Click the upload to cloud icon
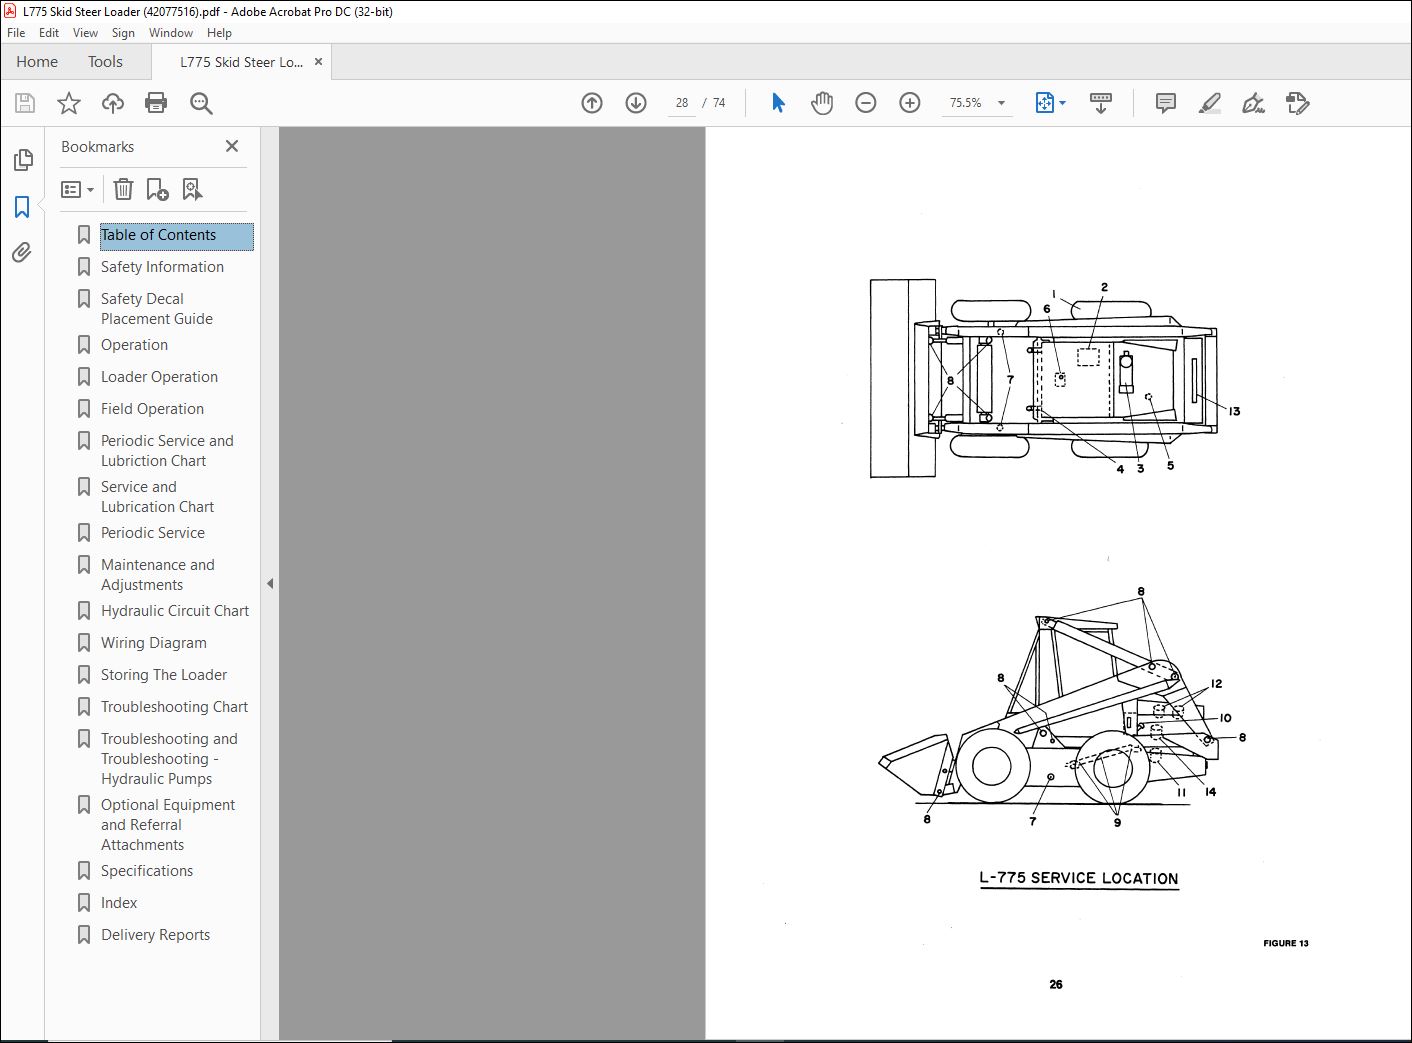Image resolution: width=1412 pixels, height=1043 pixels. pyautogui.click(x=113, y=103)
